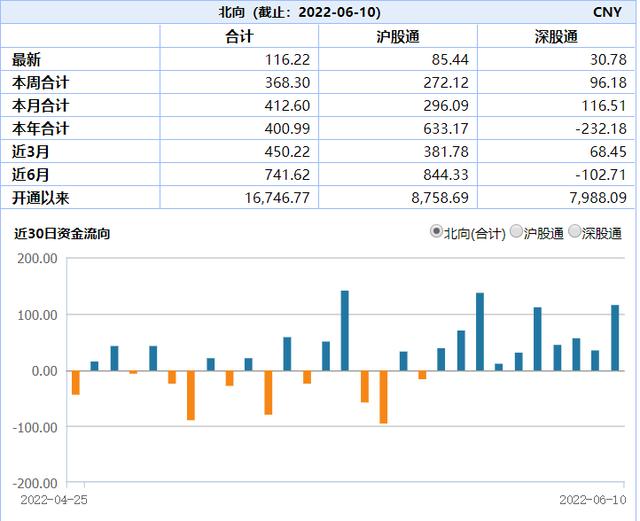Screen dimensions: 640x521
Task: Select the 沪股通 radio button
Action: pyautogui.click(x=516, y=232)
